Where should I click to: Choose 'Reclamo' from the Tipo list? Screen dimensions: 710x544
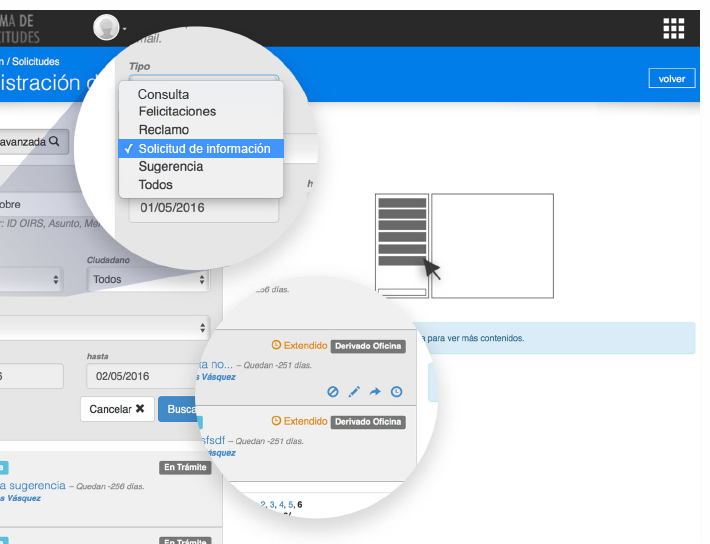pyautogui.click(x=164, y=130)
